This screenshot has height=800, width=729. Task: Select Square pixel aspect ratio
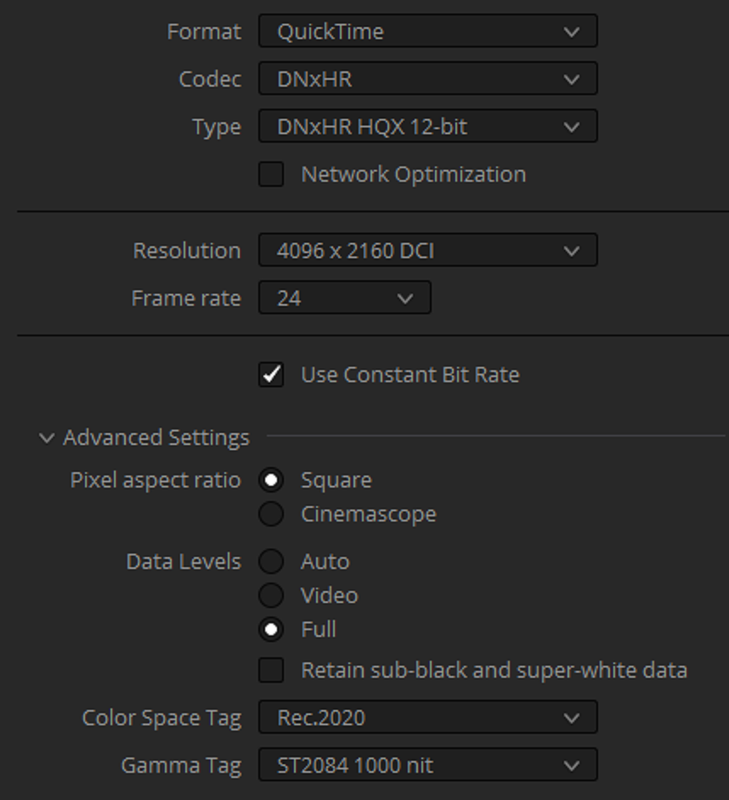(x=271, y=480)
